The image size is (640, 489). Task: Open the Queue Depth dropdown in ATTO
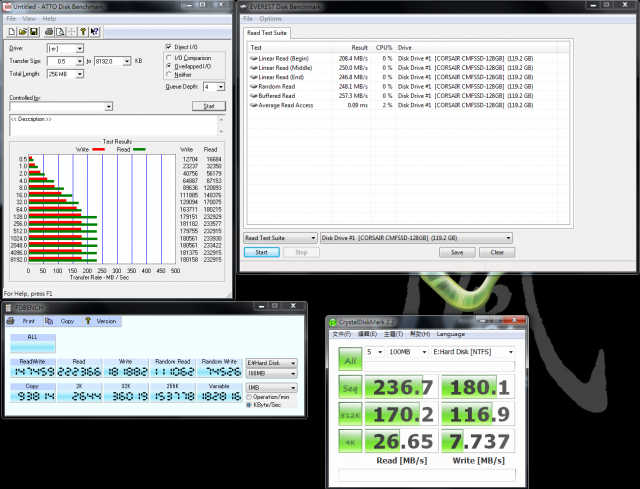pos(221,87)
